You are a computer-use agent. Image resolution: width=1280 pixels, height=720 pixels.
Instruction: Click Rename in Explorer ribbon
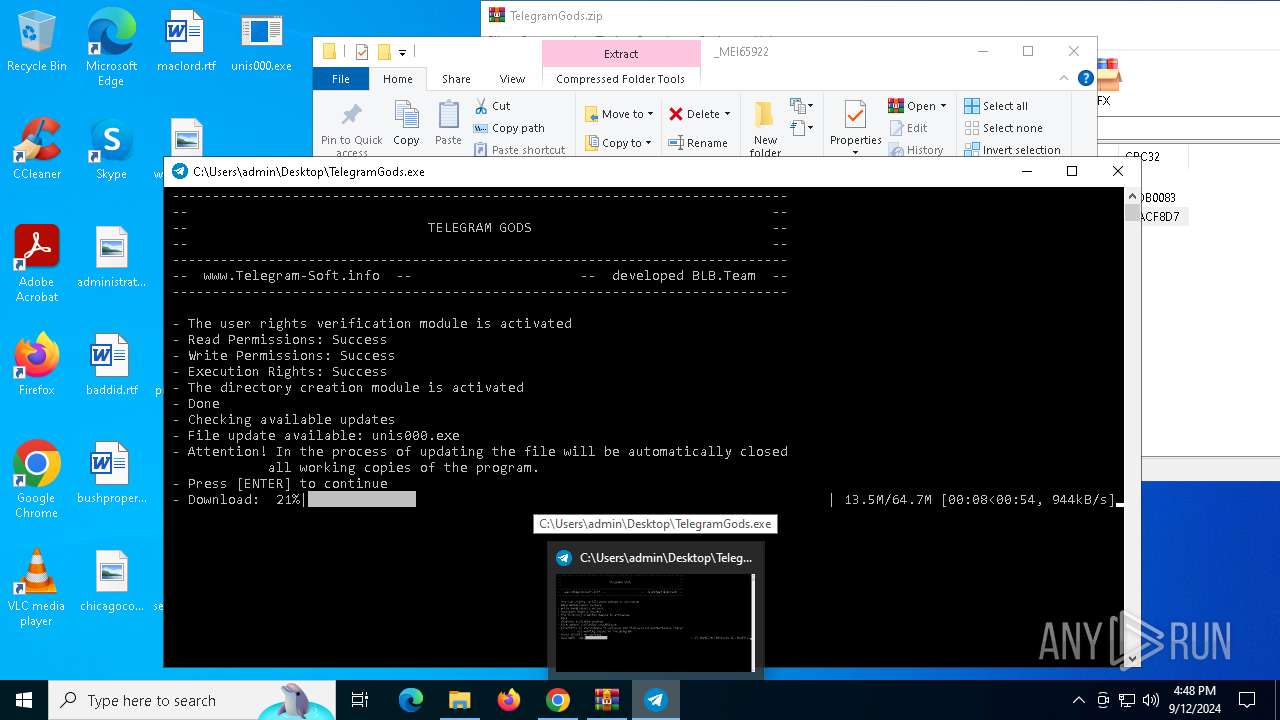pyautogui.click(x=699, y=143)
